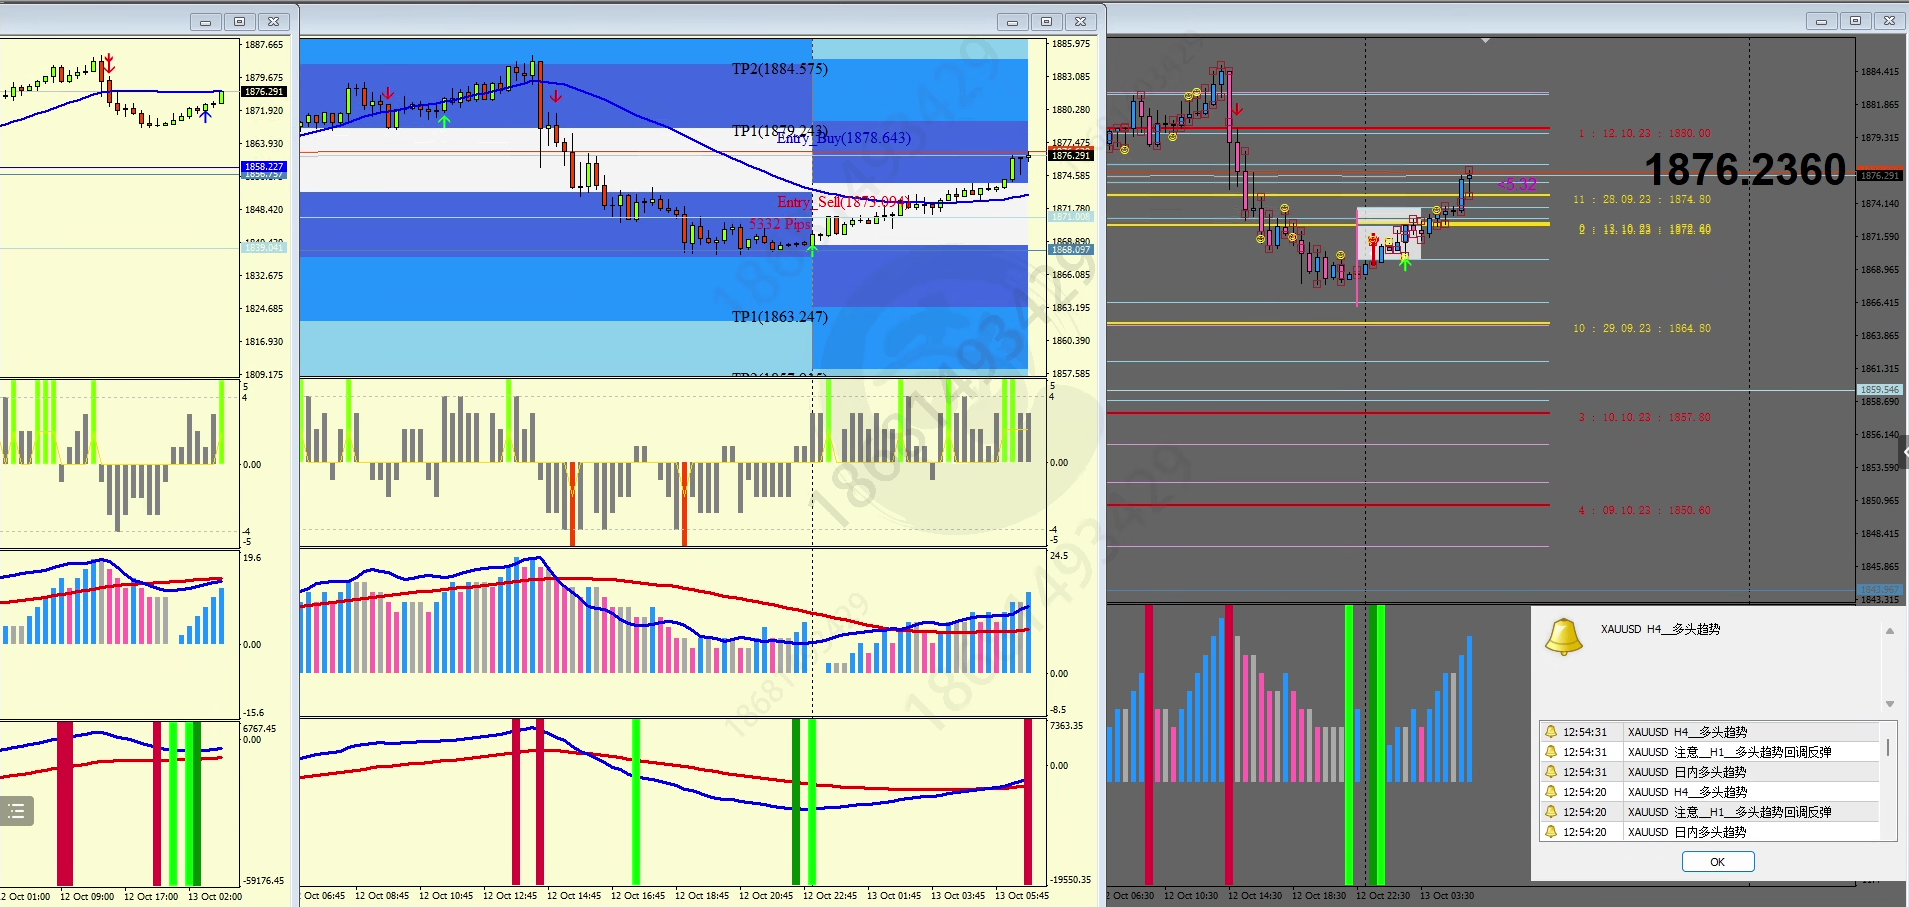Close the right dark chart window
The width and height of the screenshot is (1909, 907).
point(1889,20)
